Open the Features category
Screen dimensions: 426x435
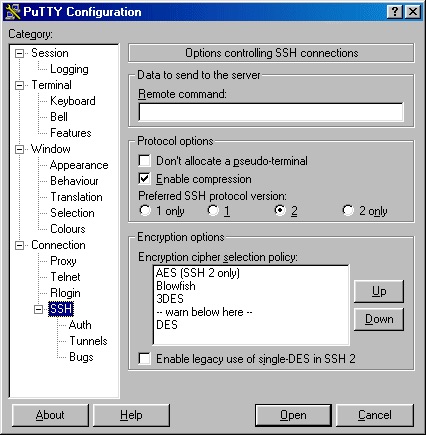click(71, 133)
